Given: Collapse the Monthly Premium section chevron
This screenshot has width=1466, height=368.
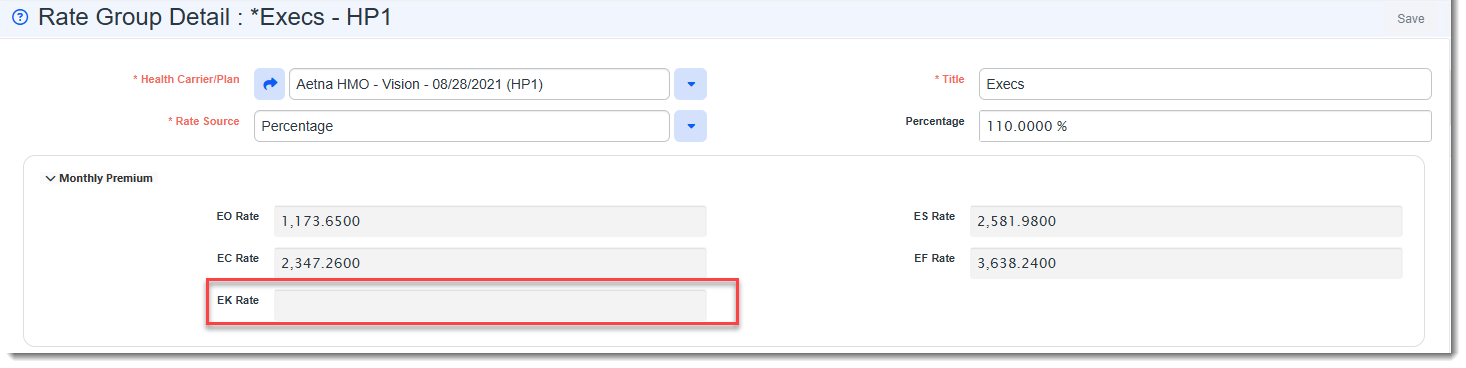Looking at the screenshot, I should click(x=50, y=179).
